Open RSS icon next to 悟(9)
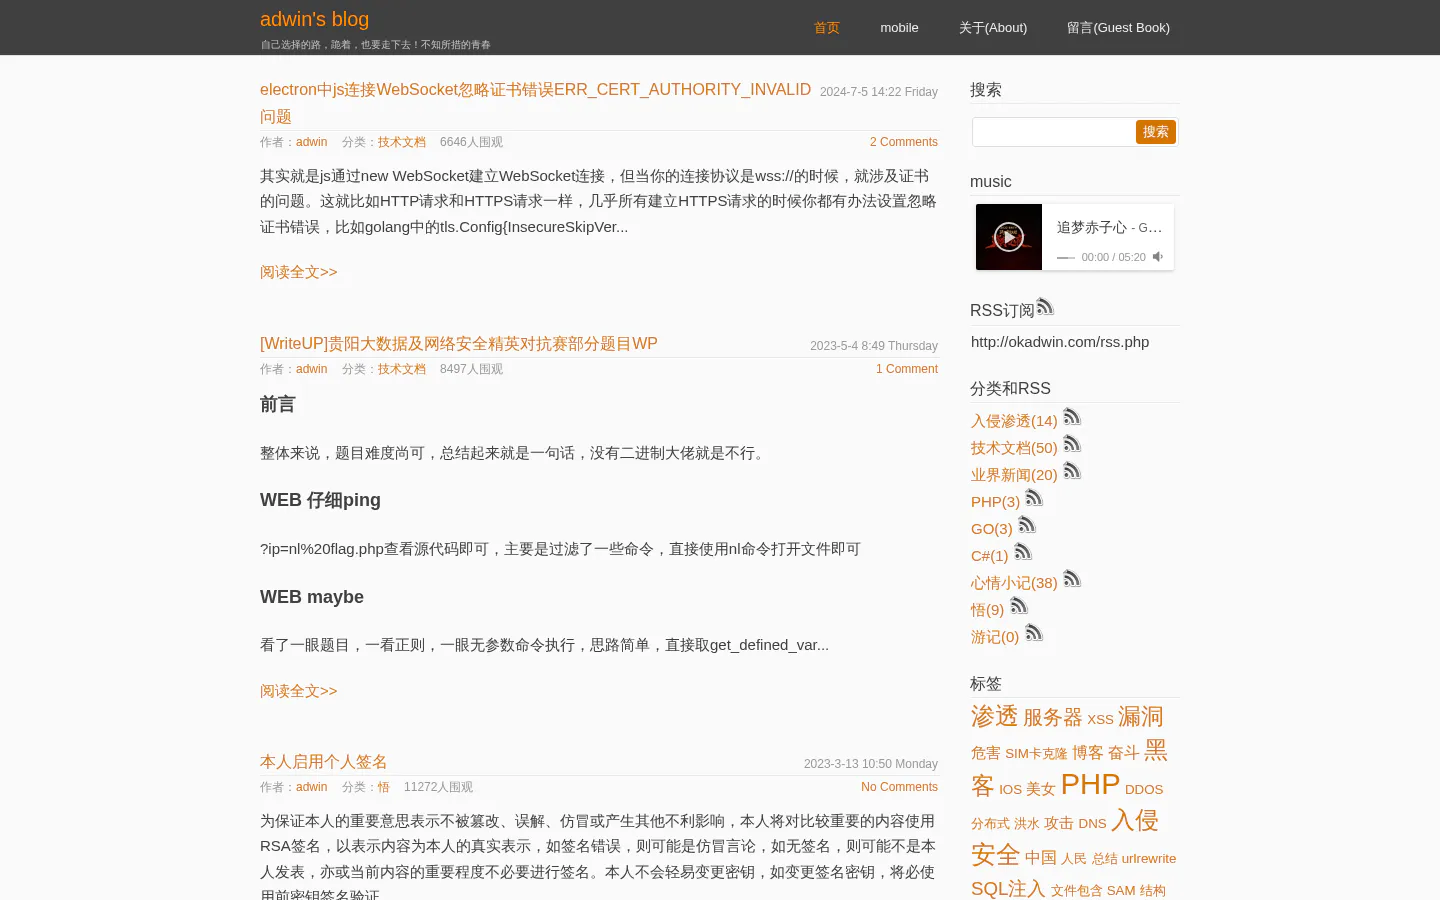Screen dimensions: 1440x900 point(1018,605)
